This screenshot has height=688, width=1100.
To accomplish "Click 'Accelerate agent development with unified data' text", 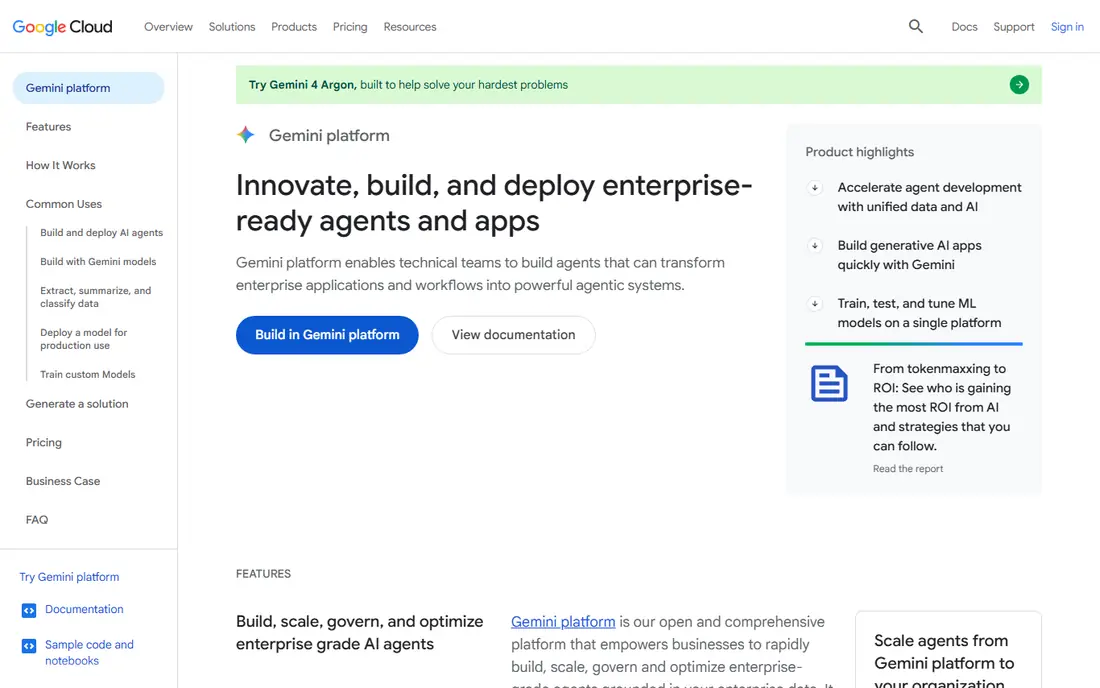I will 929,197.
